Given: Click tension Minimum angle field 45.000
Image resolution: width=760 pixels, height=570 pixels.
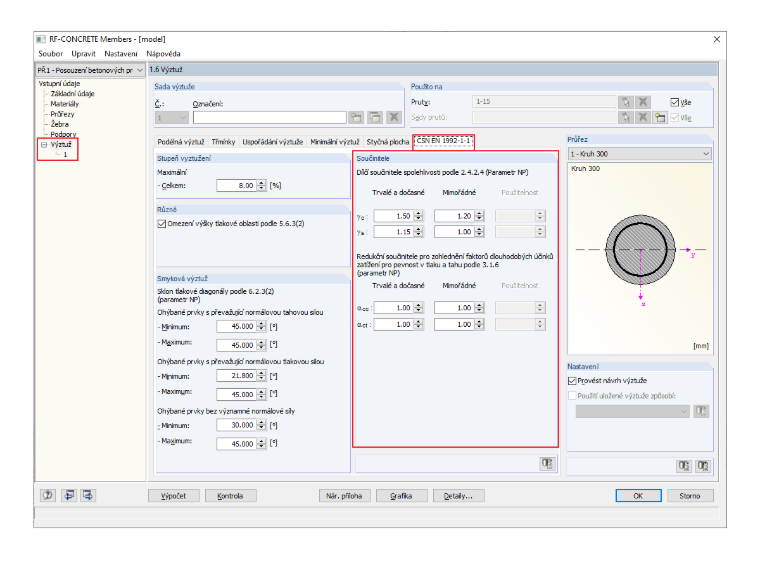Looking at the screenshot, I should pos(236,327).
